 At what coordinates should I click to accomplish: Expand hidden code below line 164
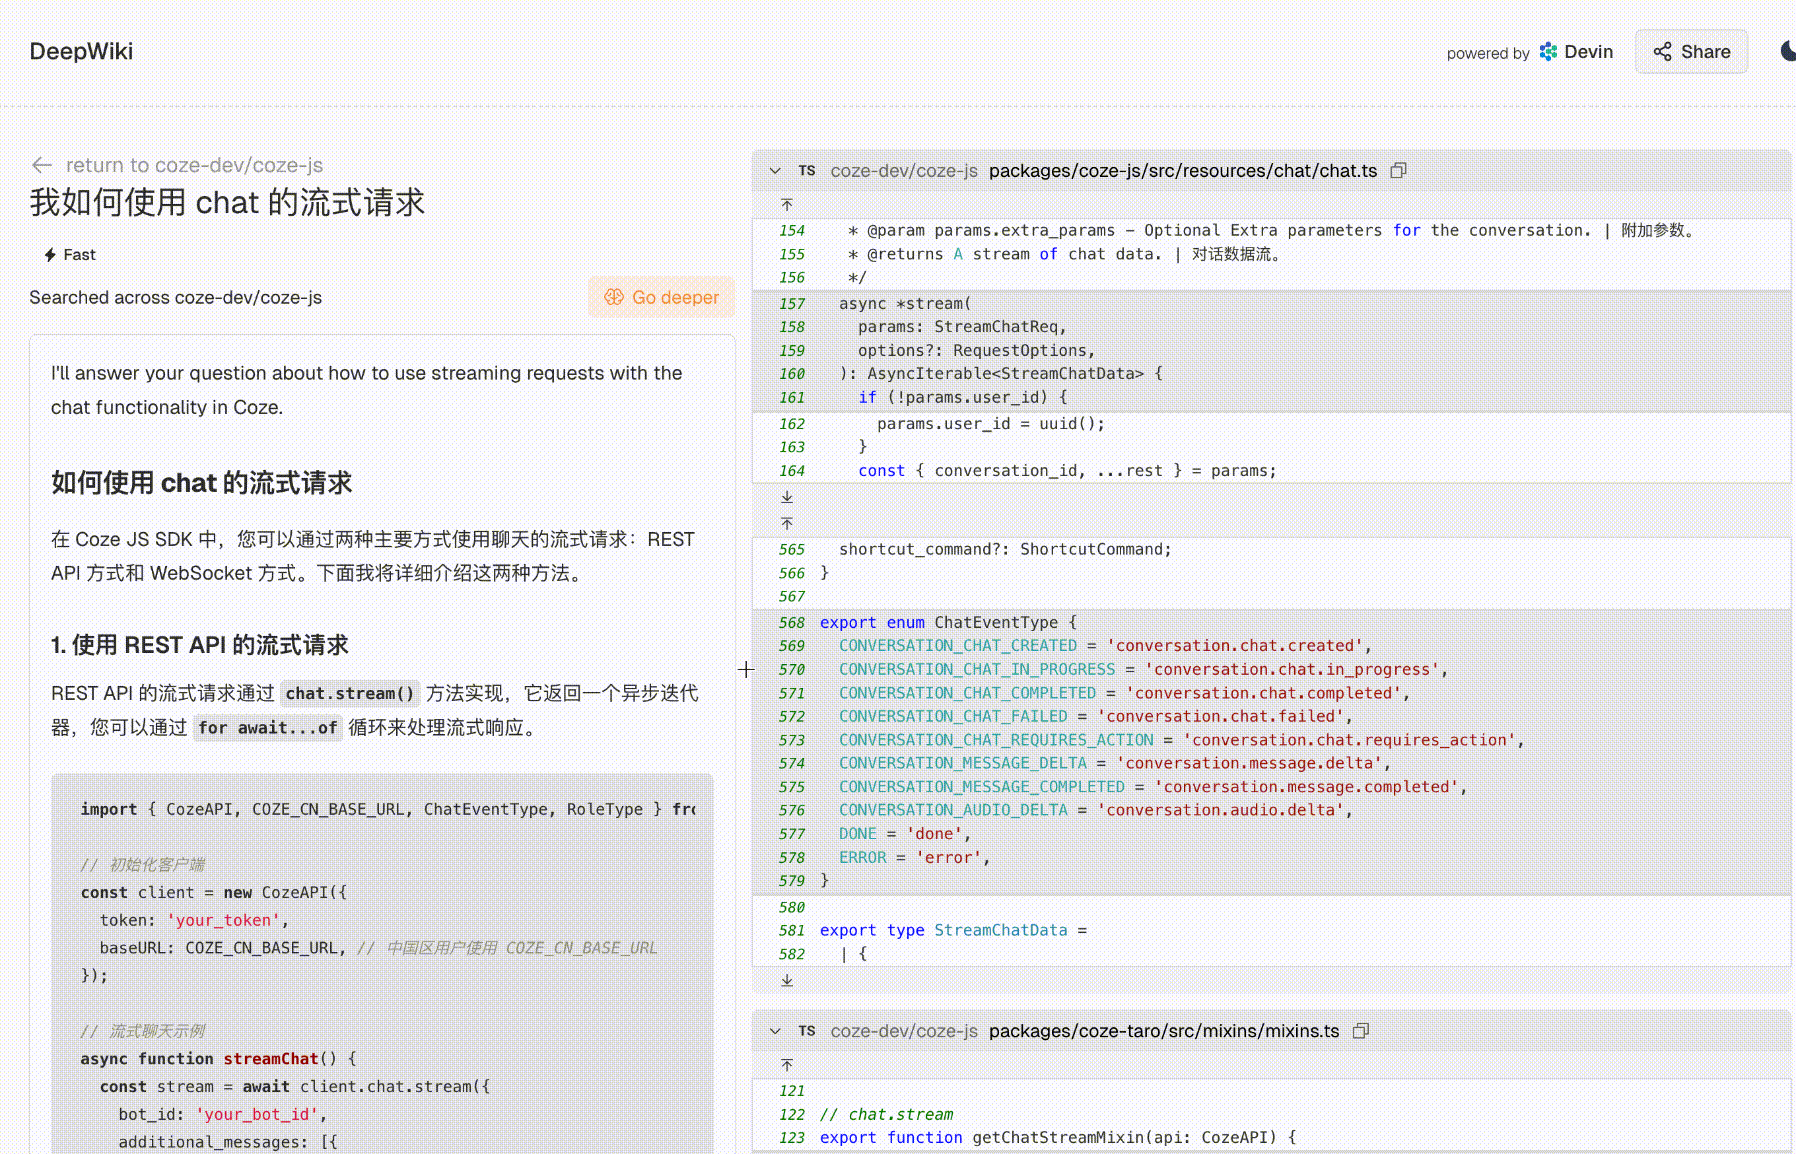coord(787,497)
